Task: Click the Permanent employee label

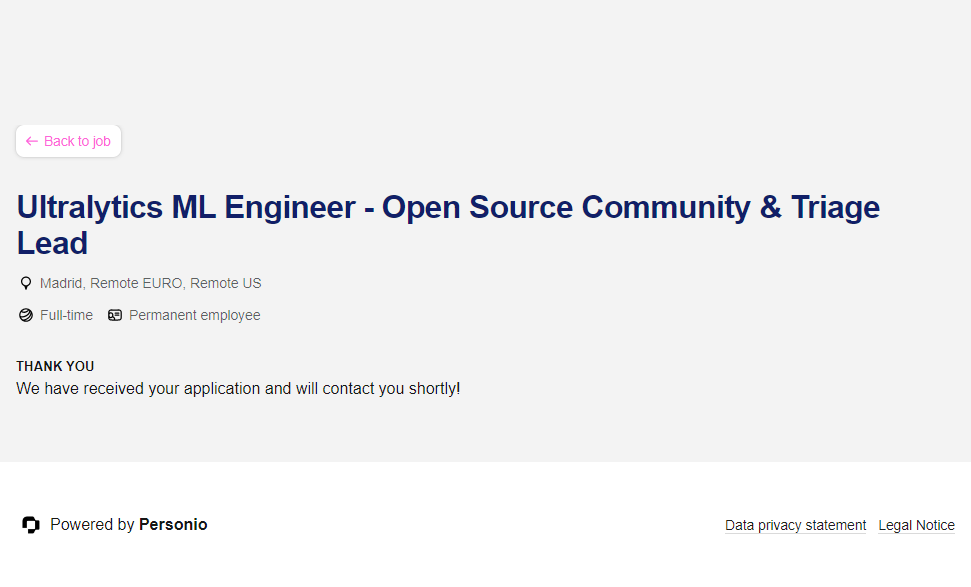Action: pyautogui.click(x=194, y=315)
